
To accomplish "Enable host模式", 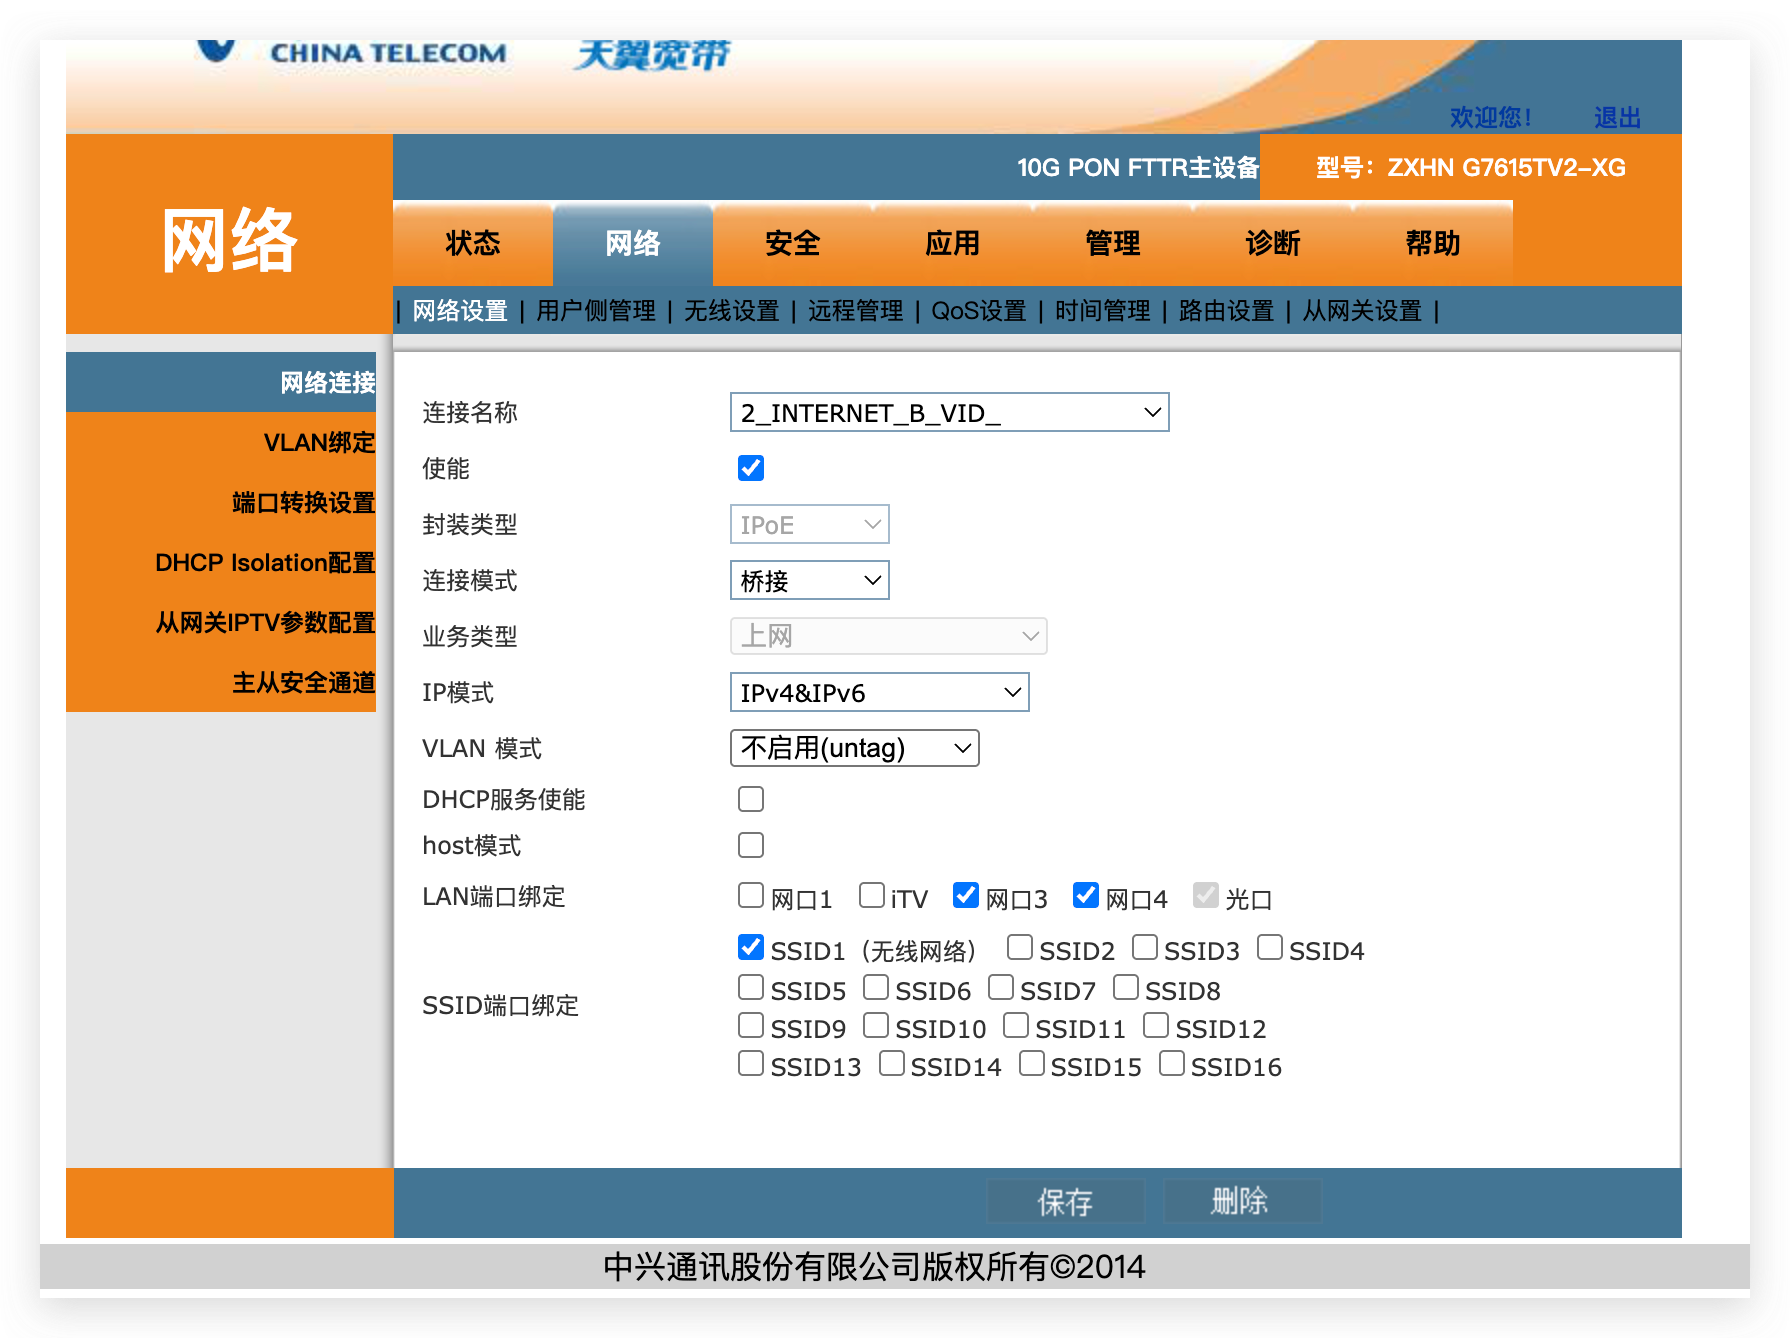I will tap(750, 844).
